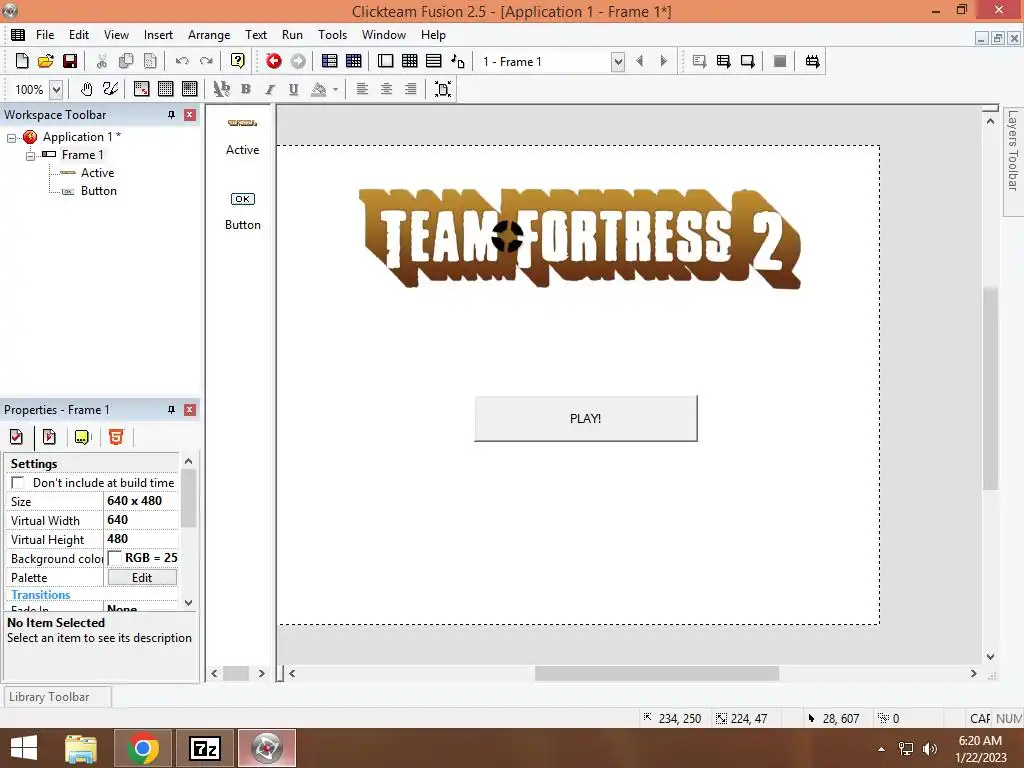Screen dimensions: 1024x768
Task: Open the contents help icon
Action: [x=238, y=61]
